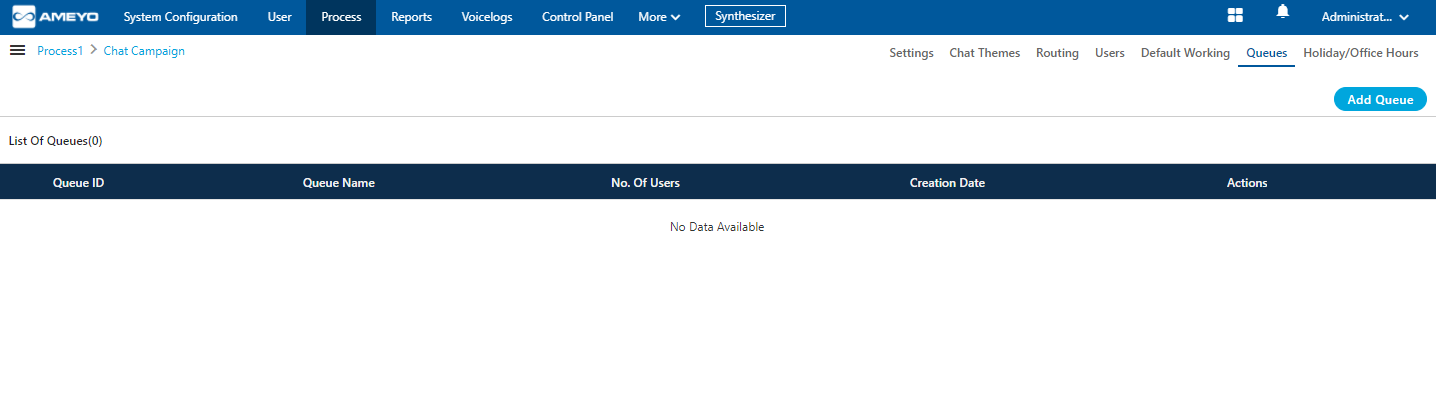
Task: Select the Process menu
Action: tap(341, 17)
